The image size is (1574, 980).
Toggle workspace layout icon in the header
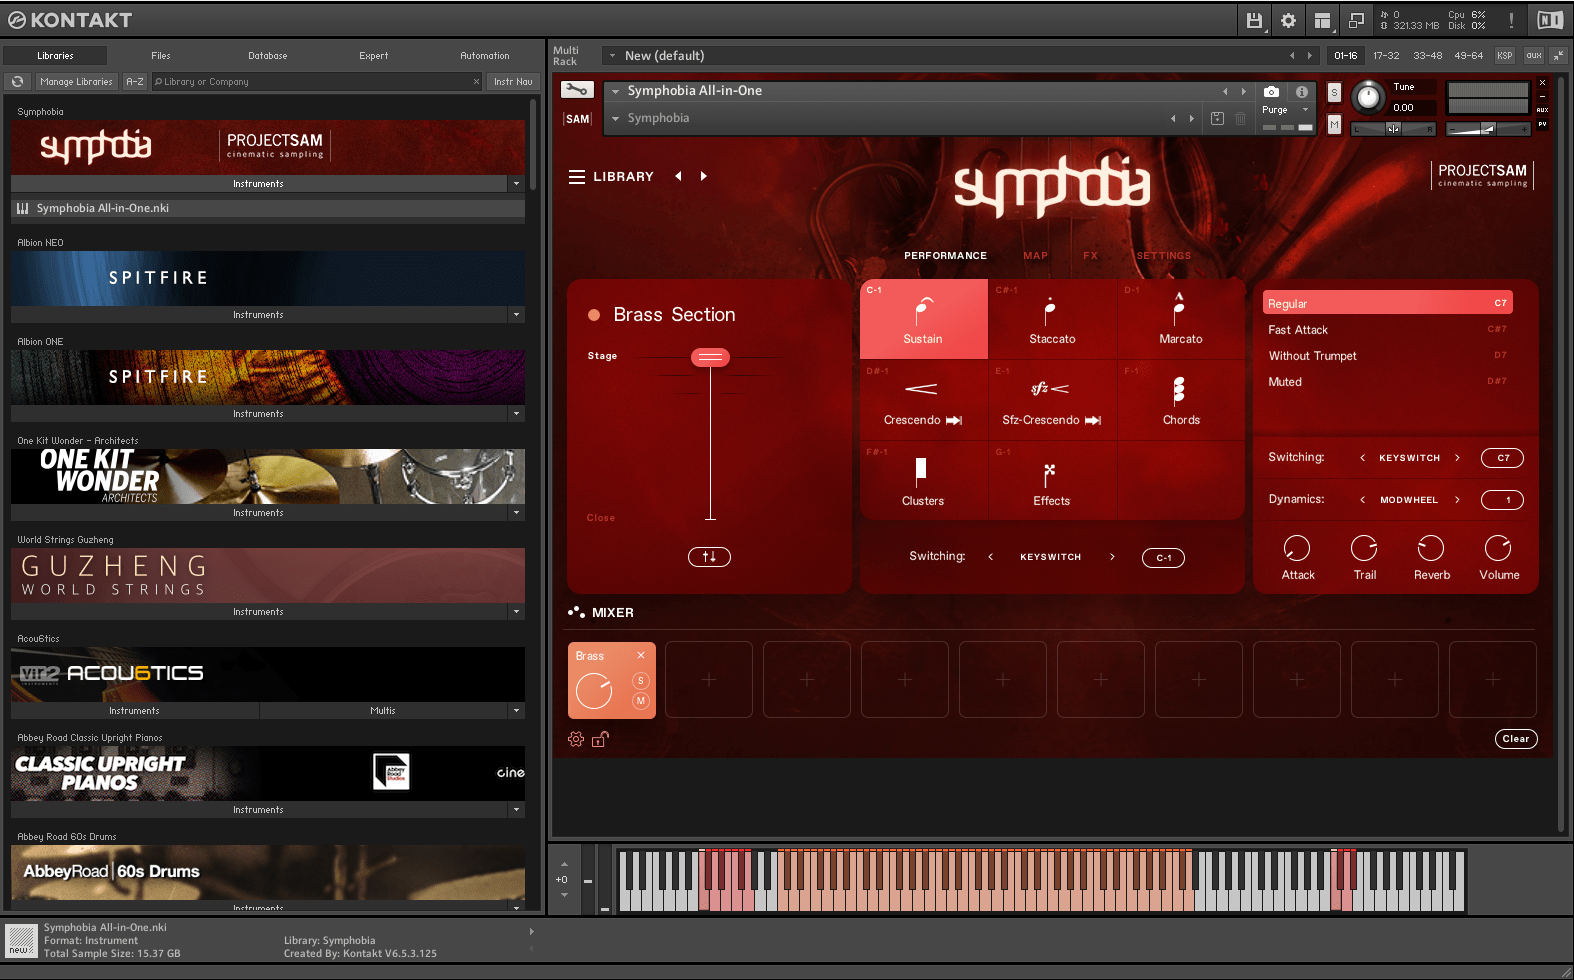(1322, 20)
